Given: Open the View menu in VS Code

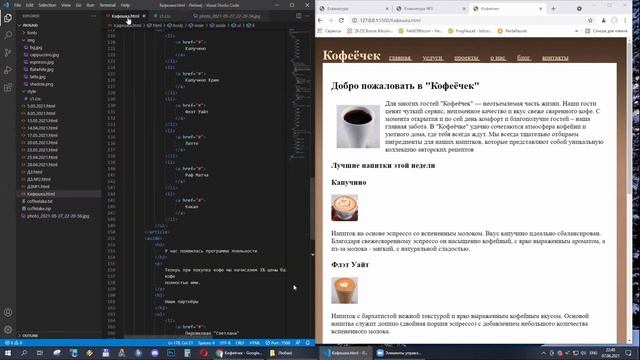Looking at the screenshot, I should 66,5.
